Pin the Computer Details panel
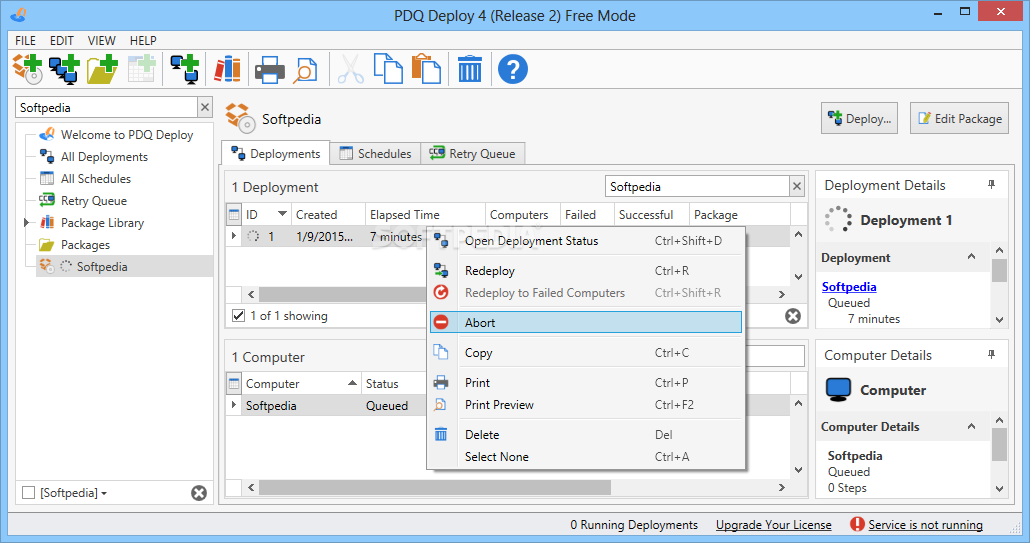Screen dimensions: 1030x543 991,355
